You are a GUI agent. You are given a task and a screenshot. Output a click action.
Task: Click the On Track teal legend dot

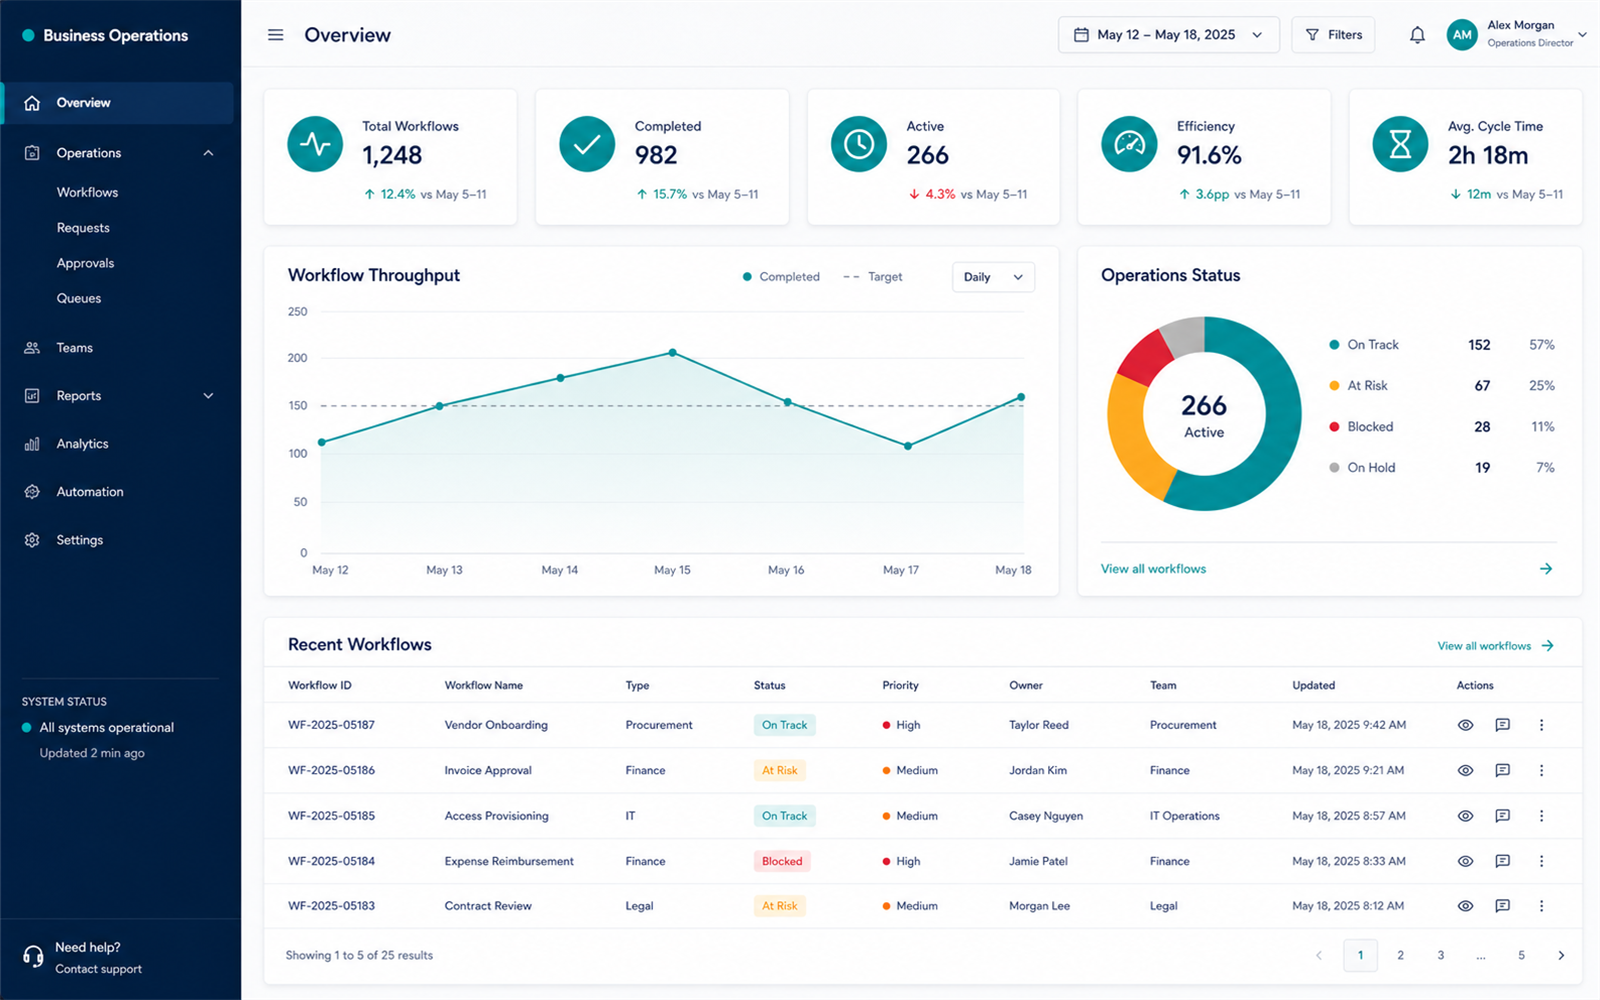(1334, 345)
